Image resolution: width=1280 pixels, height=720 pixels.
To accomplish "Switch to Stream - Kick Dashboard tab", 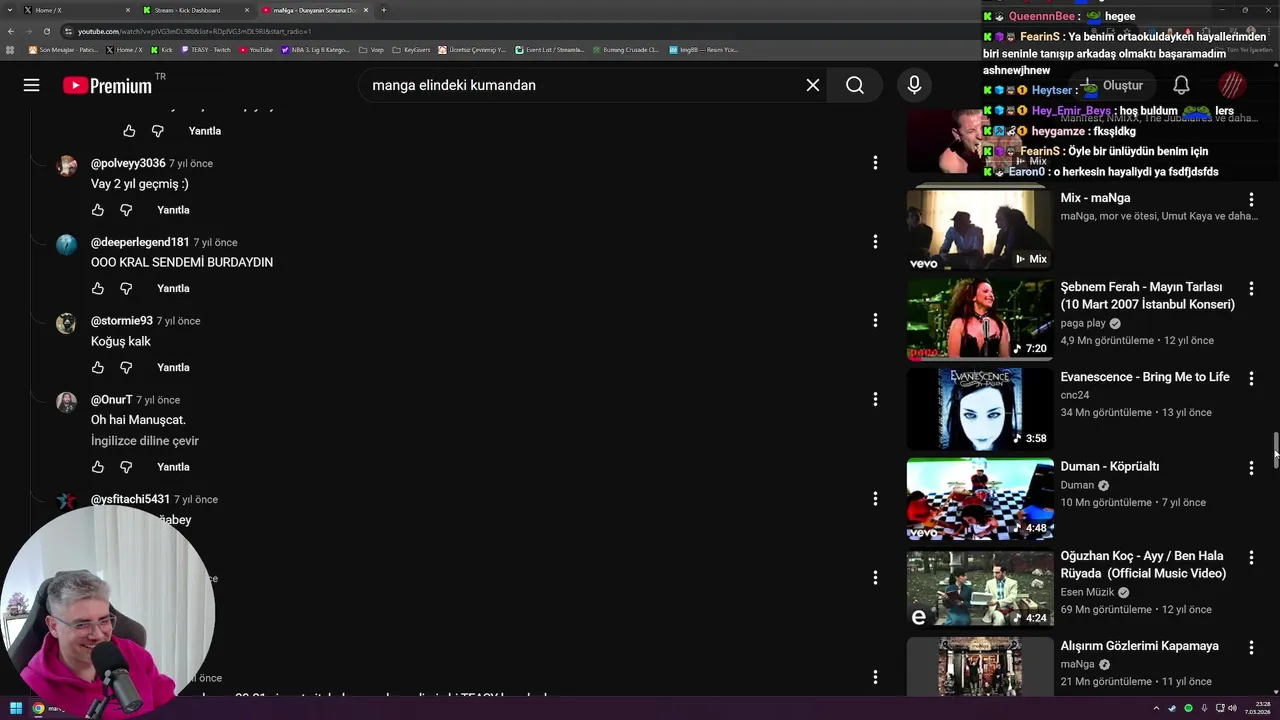I will (x=195, y=10).
